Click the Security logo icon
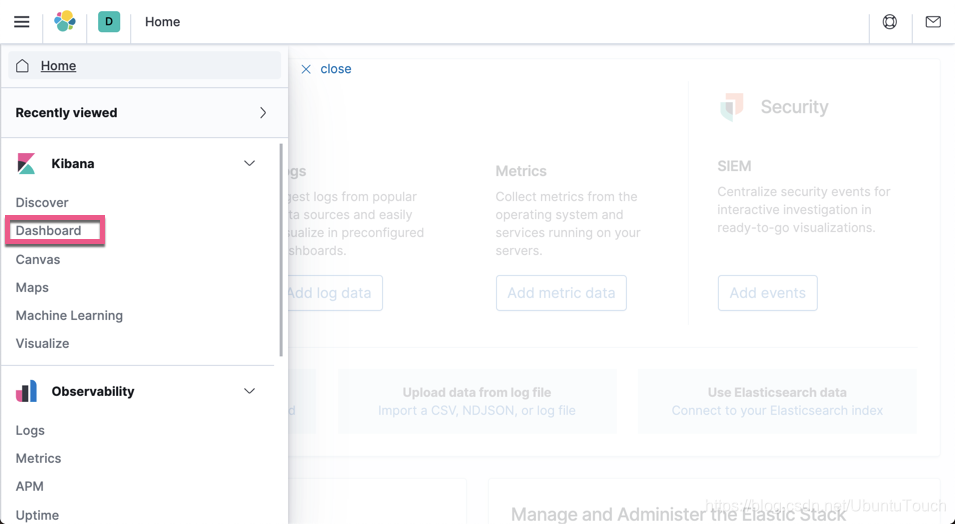955x524 pixels. pos(732,107)
